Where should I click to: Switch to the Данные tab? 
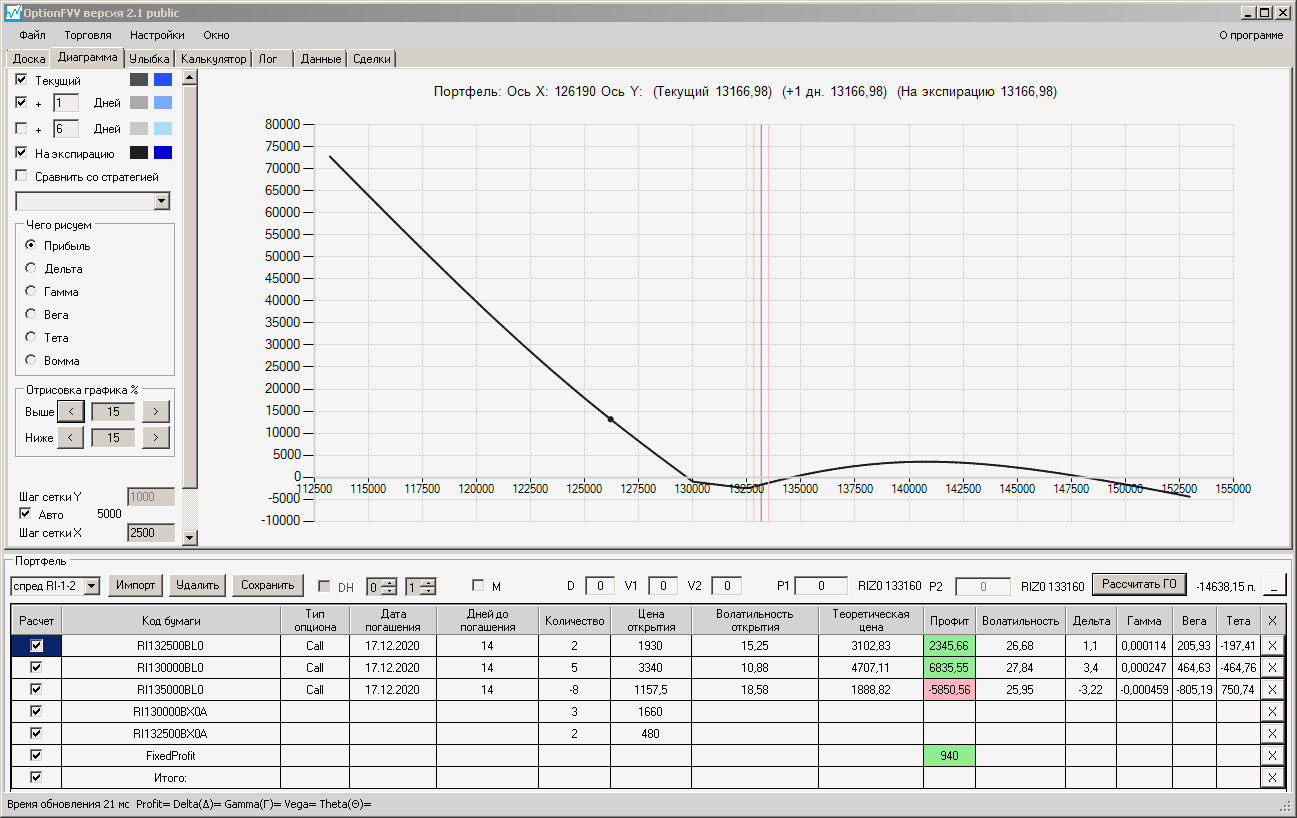point(321,59)
